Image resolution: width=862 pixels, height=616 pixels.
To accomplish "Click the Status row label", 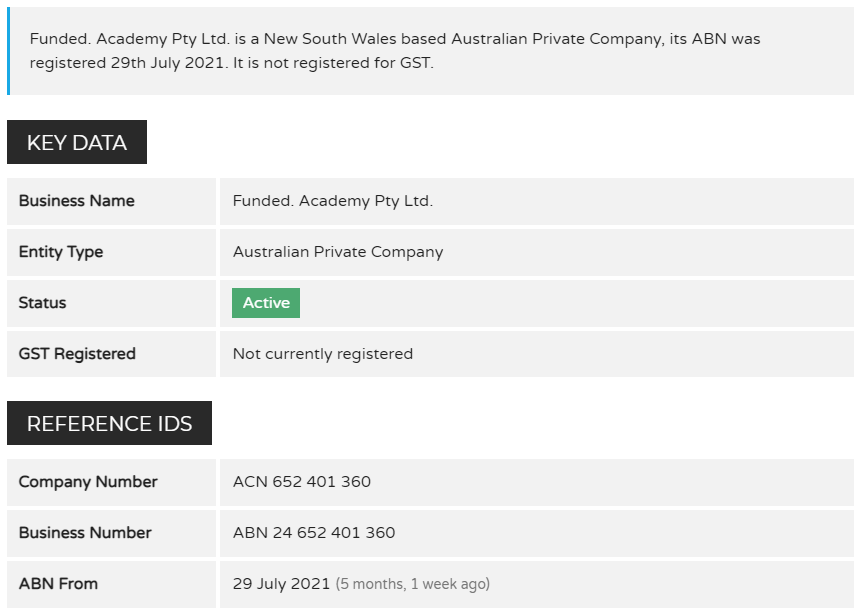I will (x=42, y=303).
